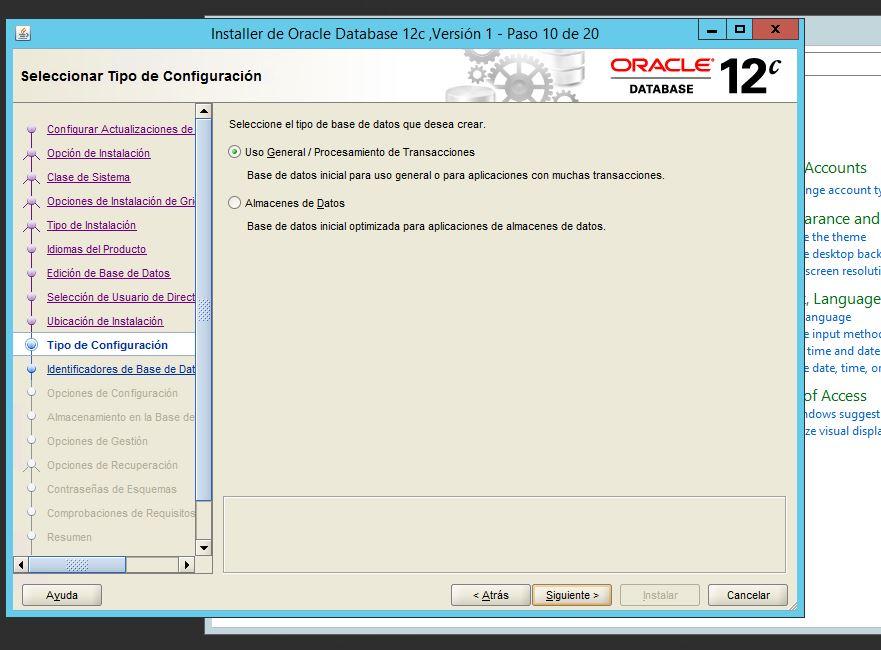Click the sidebar horizontal scroll left arrow
This screenshot has height=650, width=881.
[21, 565]
